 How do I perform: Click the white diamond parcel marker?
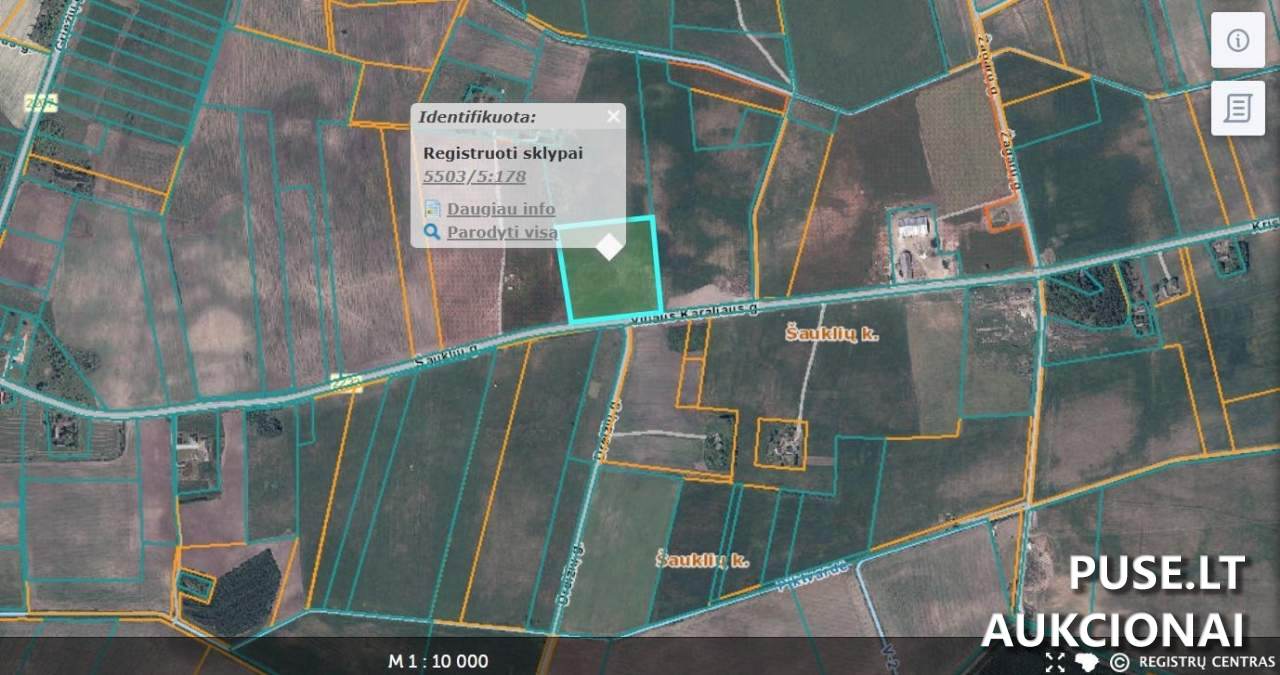[609, 246]
